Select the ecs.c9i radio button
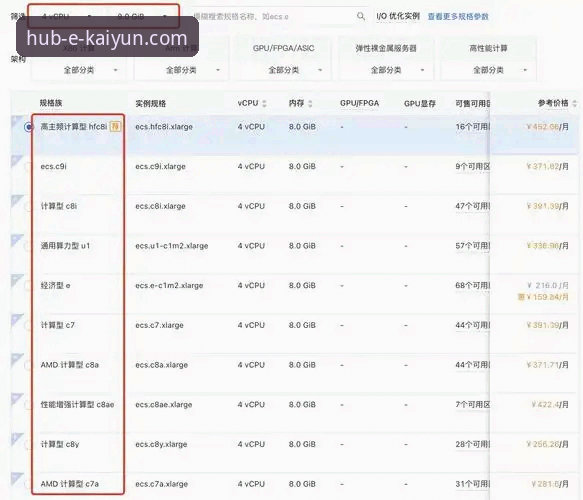Screen dimensions: 583x500 point(29,167)
